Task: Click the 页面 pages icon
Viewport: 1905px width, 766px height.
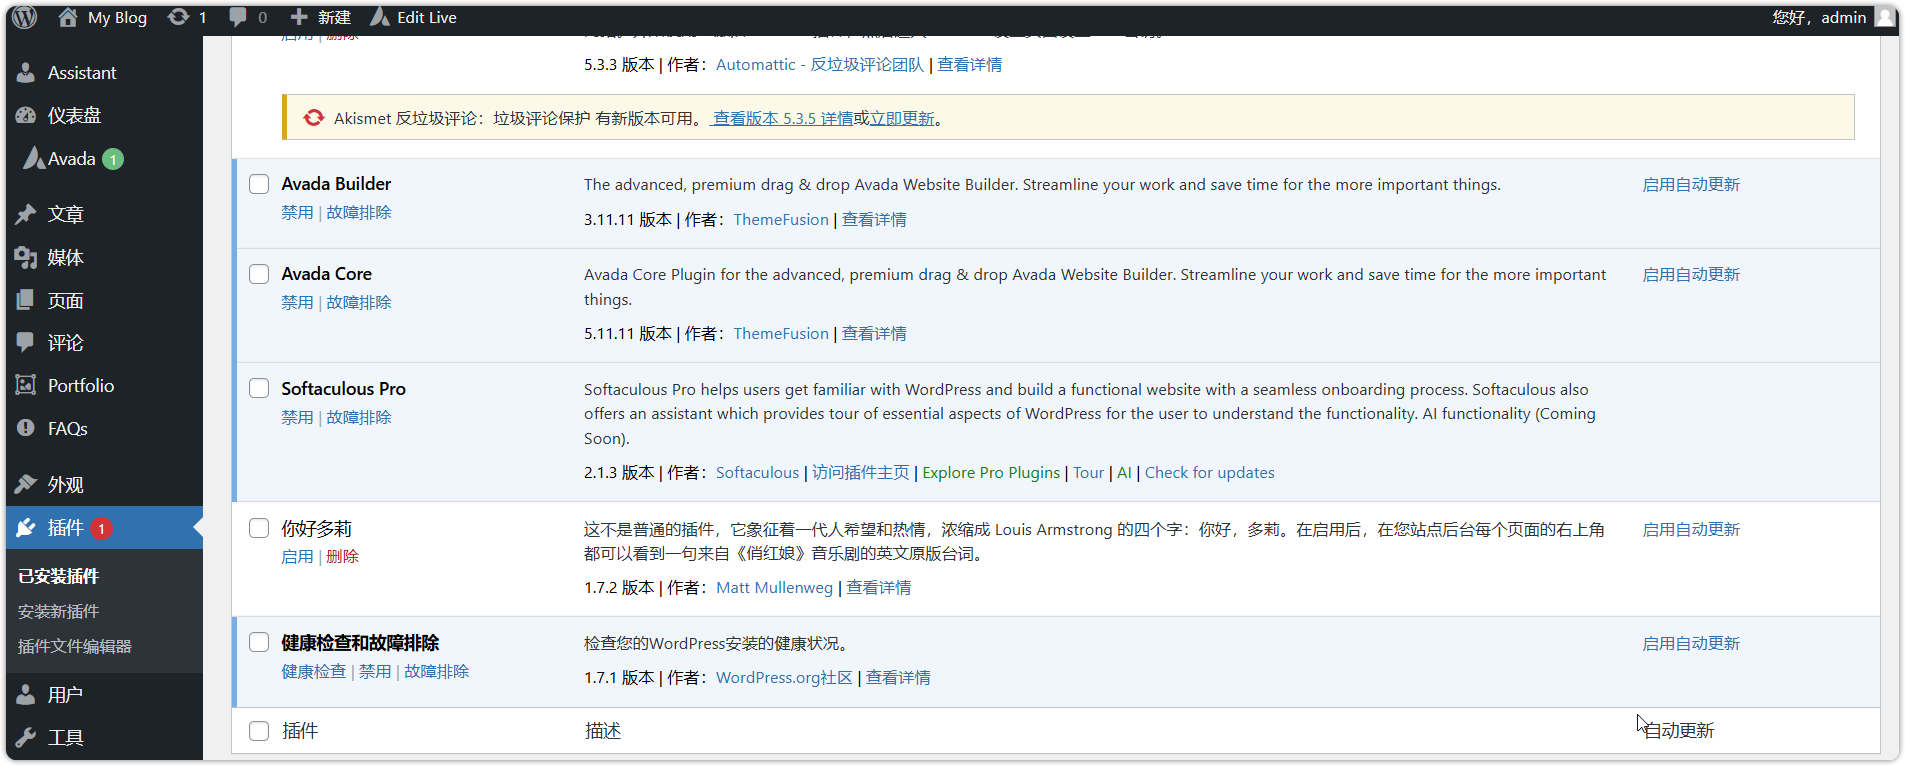Action: click(x=26, y=301)
